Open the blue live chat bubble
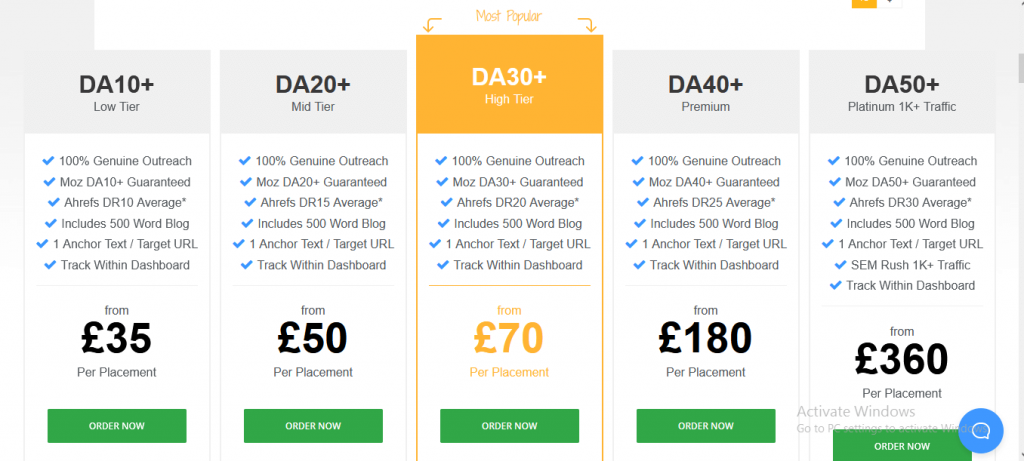The height and width of the screenshot is (461, 1024). [980, 431]
